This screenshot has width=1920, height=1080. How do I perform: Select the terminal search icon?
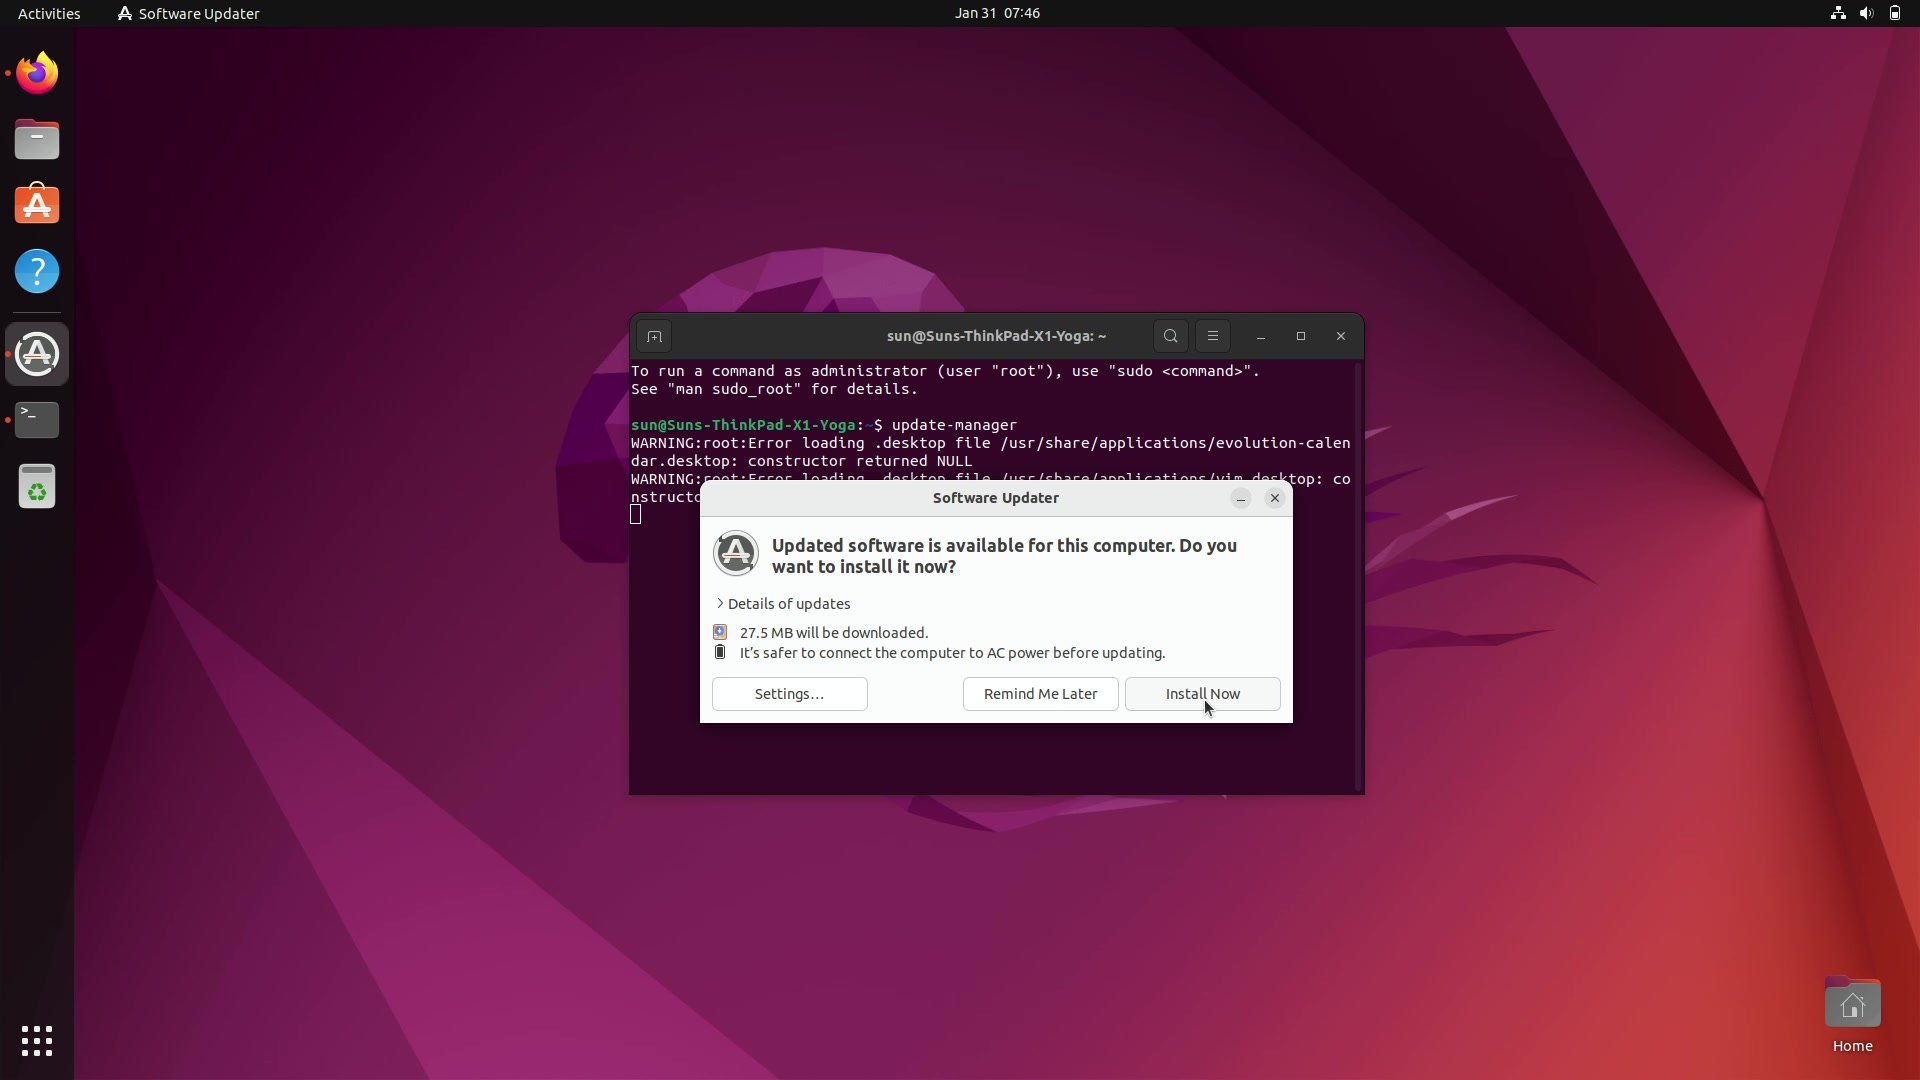pyautogui.click(x=1171, y=336)
